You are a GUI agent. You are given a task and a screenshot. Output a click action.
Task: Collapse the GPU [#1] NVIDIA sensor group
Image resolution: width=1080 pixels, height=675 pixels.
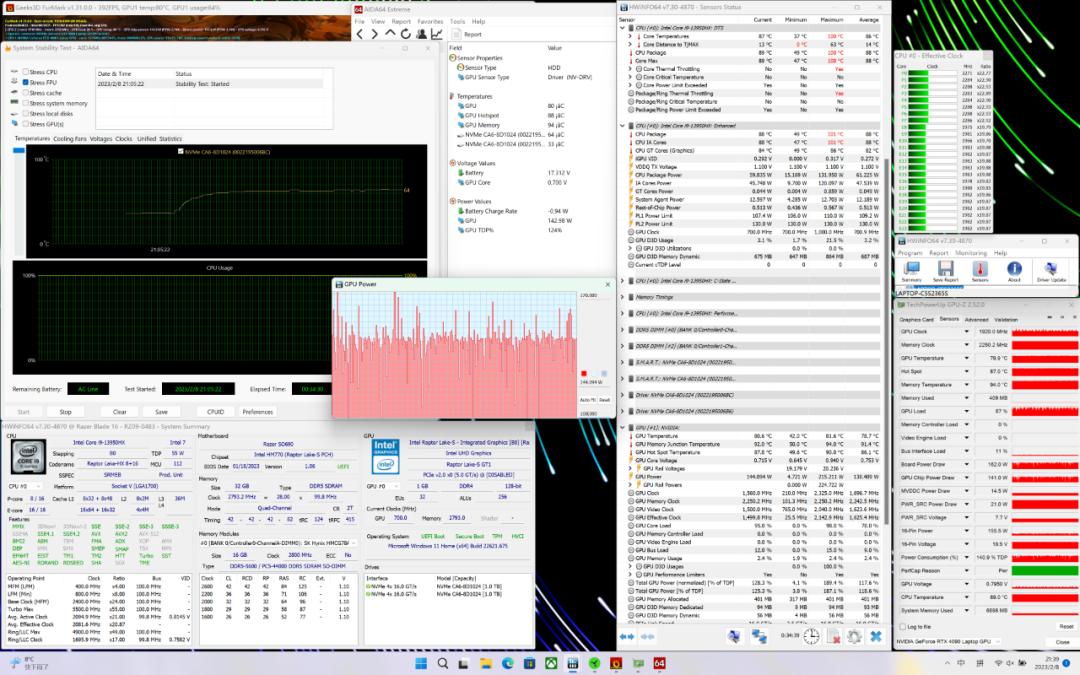[624, 427]
